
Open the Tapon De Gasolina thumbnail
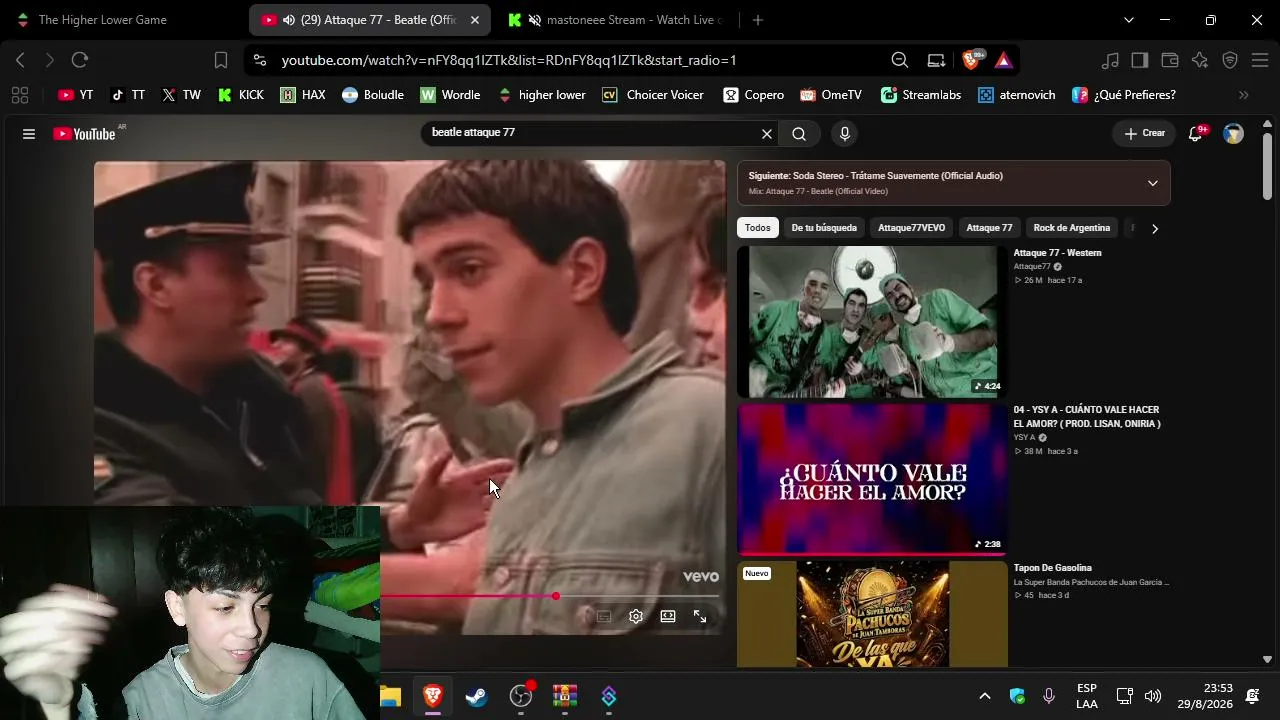pos(872,614)
